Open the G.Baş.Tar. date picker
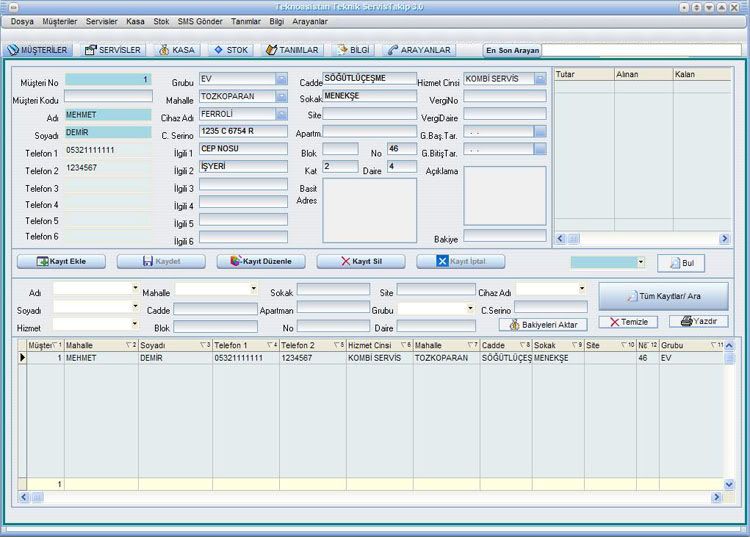 (540, 132)
